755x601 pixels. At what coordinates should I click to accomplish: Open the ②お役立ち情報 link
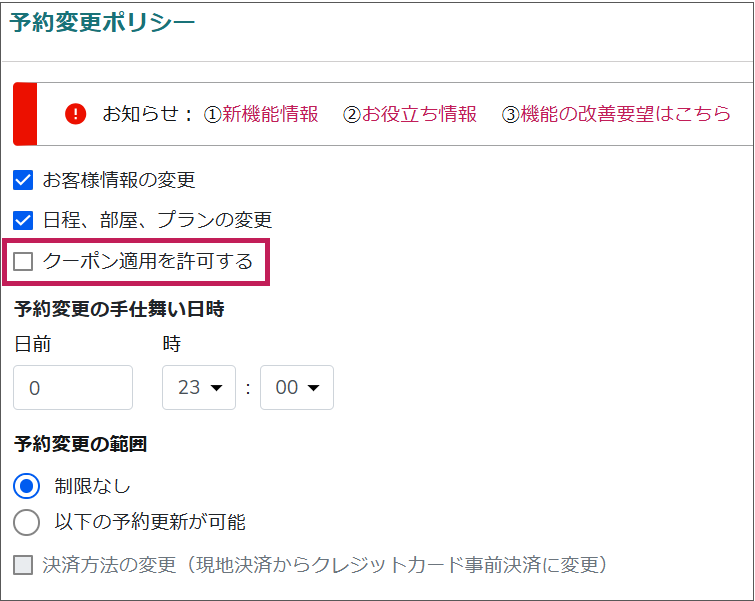tap(410, 114)
